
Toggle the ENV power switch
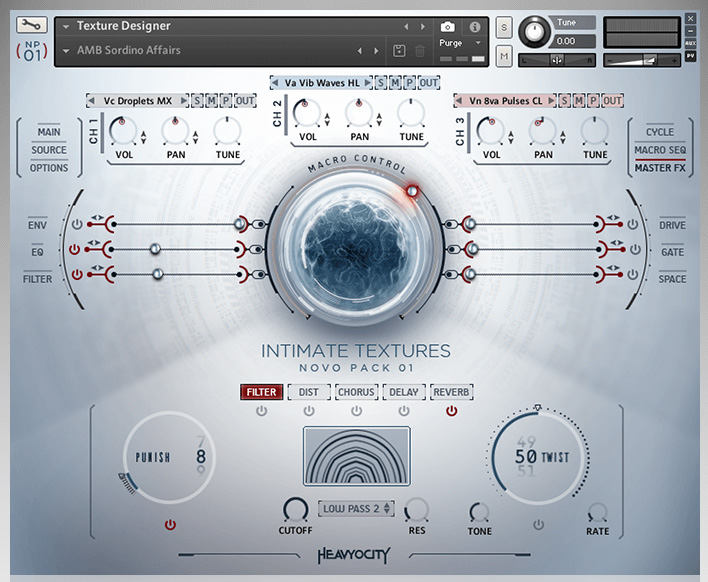coord(76,224)
